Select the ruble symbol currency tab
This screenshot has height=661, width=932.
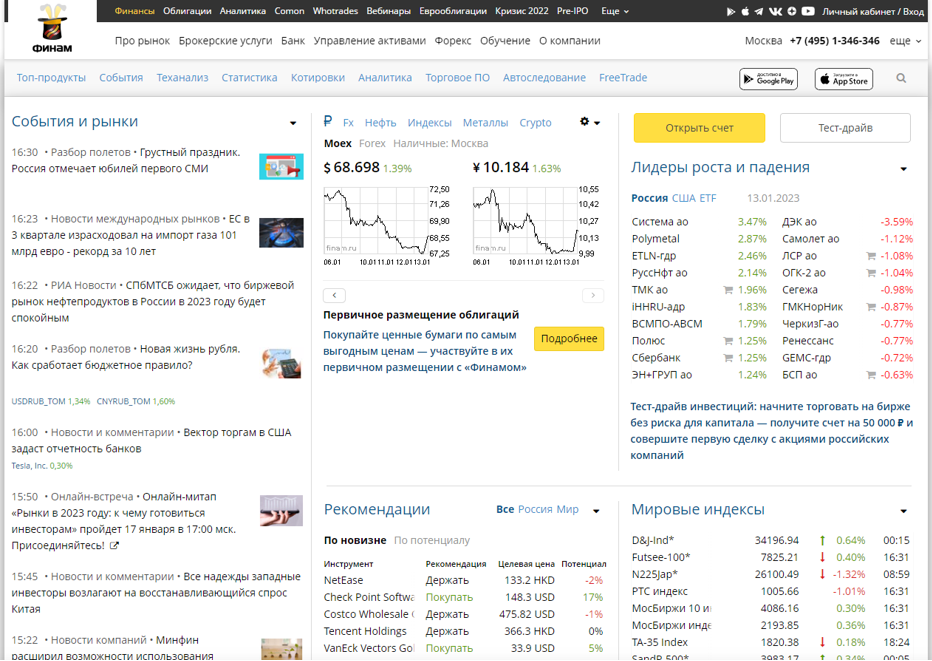click(328, 122)
